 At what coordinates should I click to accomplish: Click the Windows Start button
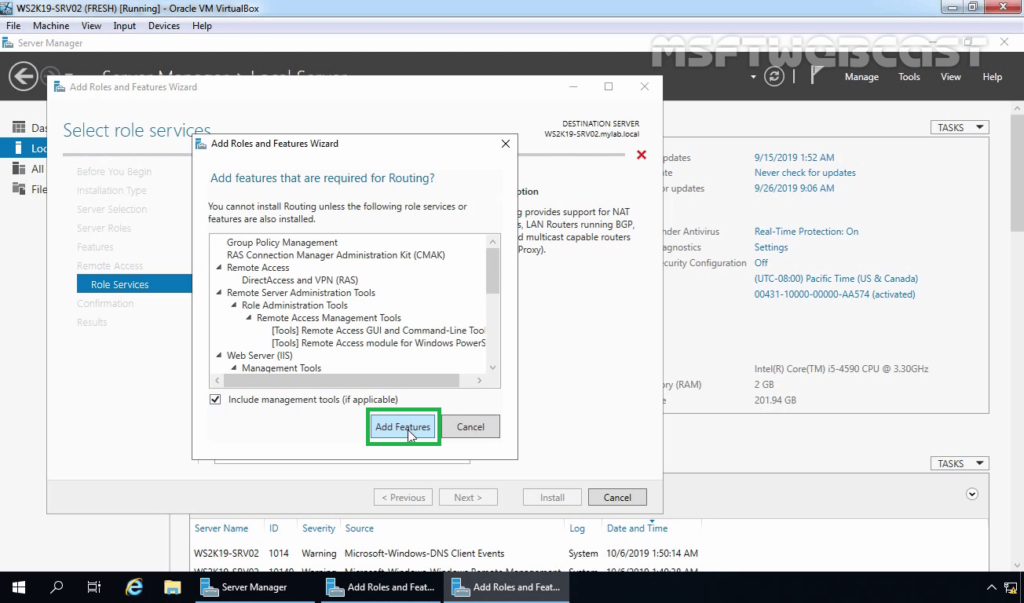click(19, 587)
